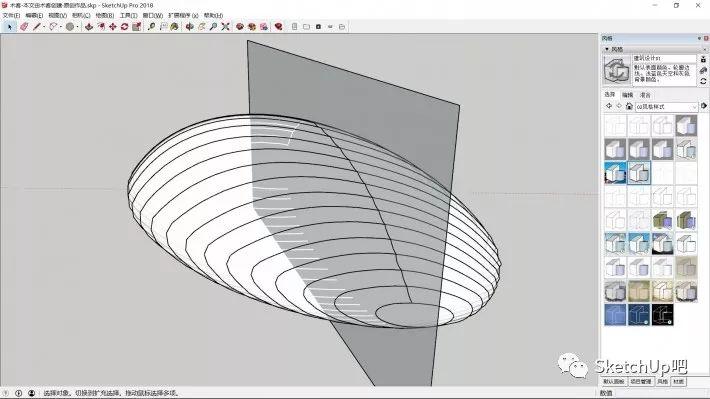The height and width of the screenshot is (399, 710).
Task: Click the Zoom Extents toolbar icon
Action: [225, 27]
